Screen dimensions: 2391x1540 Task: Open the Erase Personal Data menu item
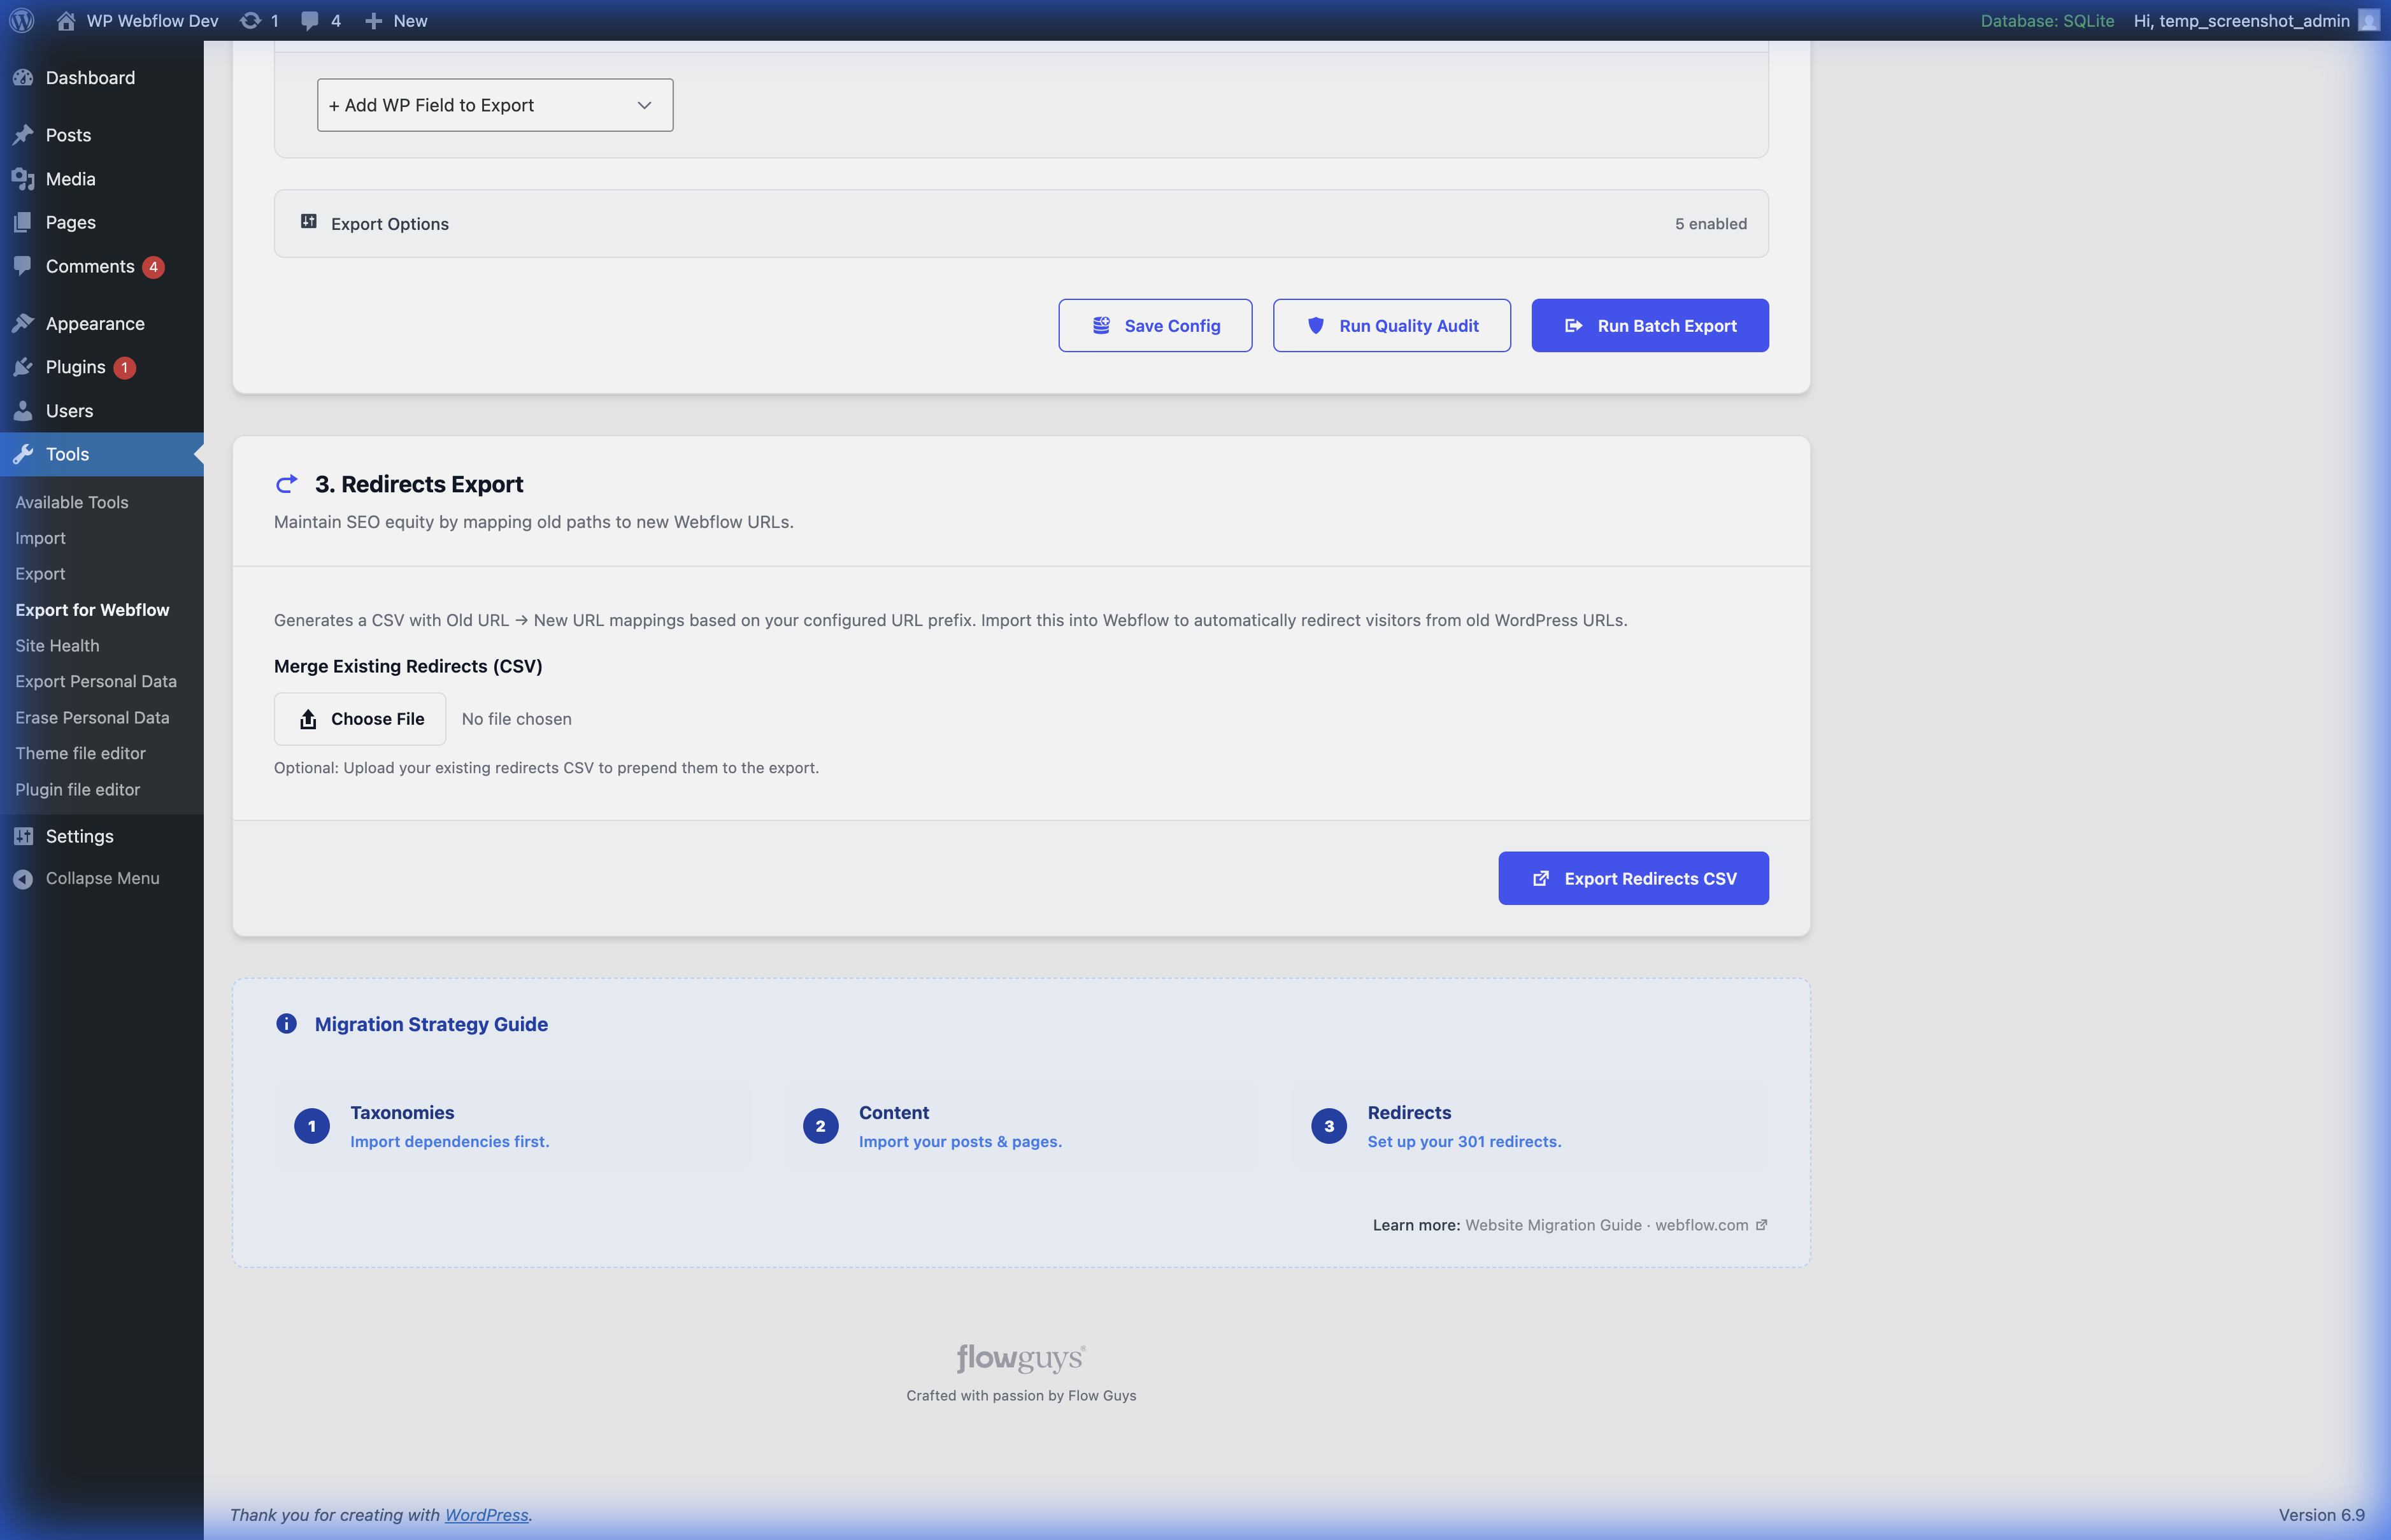click(x=92, y=717)
